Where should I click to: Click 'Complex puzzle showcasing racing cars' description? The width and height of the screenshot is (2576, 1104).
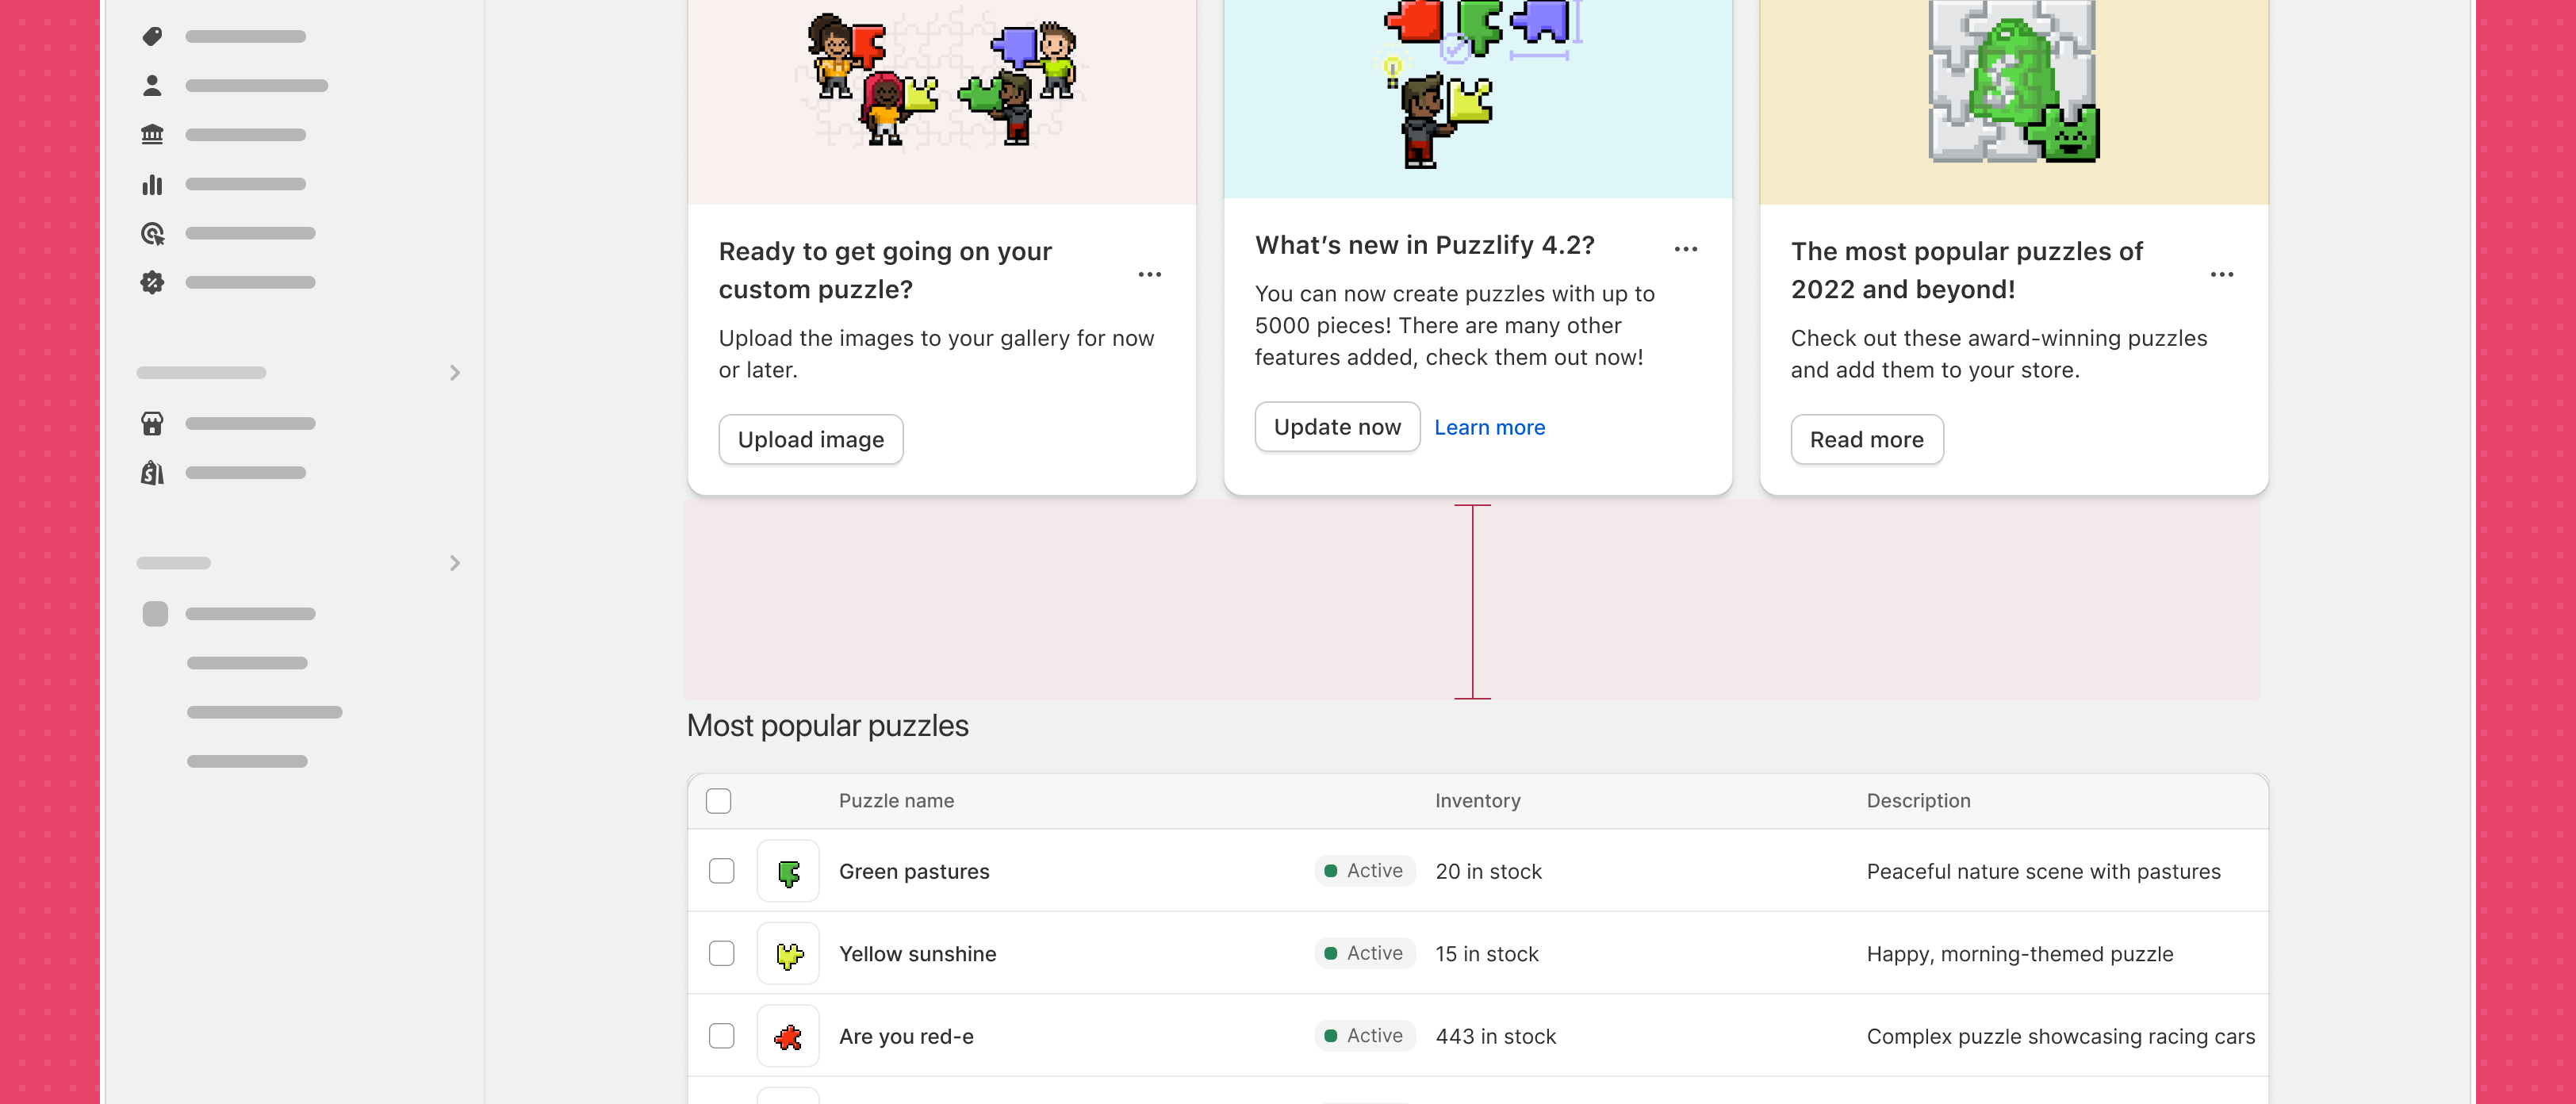pyautogui.click(x=2060, y=1036)
